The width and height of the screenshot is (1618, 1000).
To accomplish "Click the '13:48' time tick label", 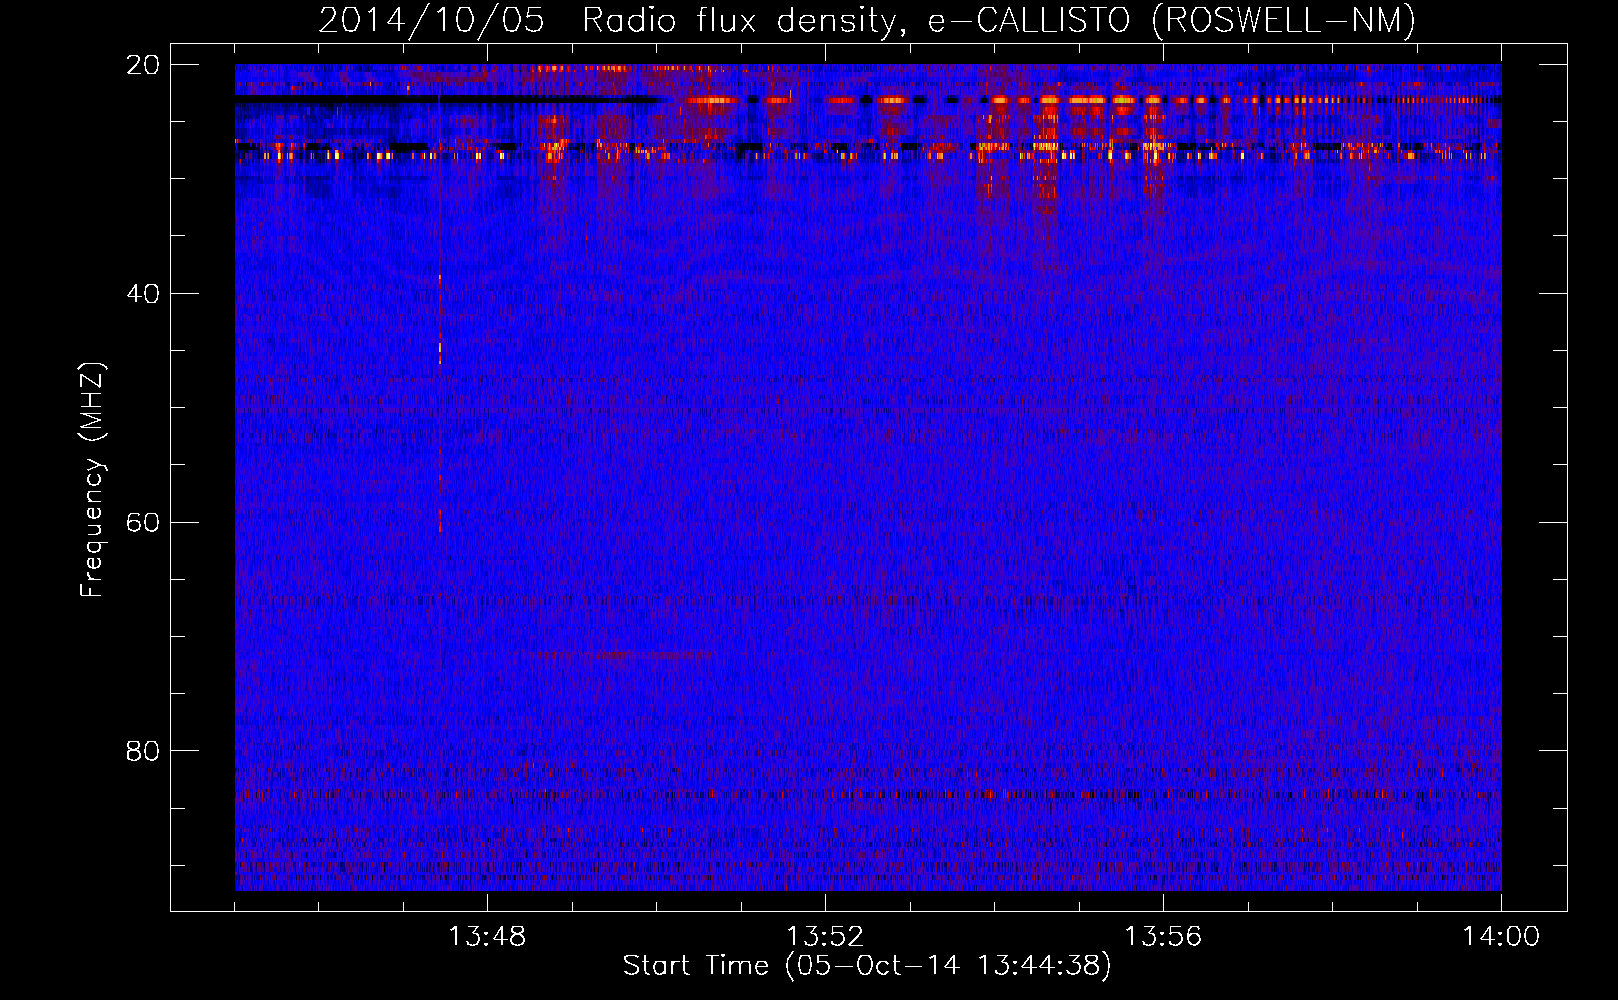I will (487, 937).
